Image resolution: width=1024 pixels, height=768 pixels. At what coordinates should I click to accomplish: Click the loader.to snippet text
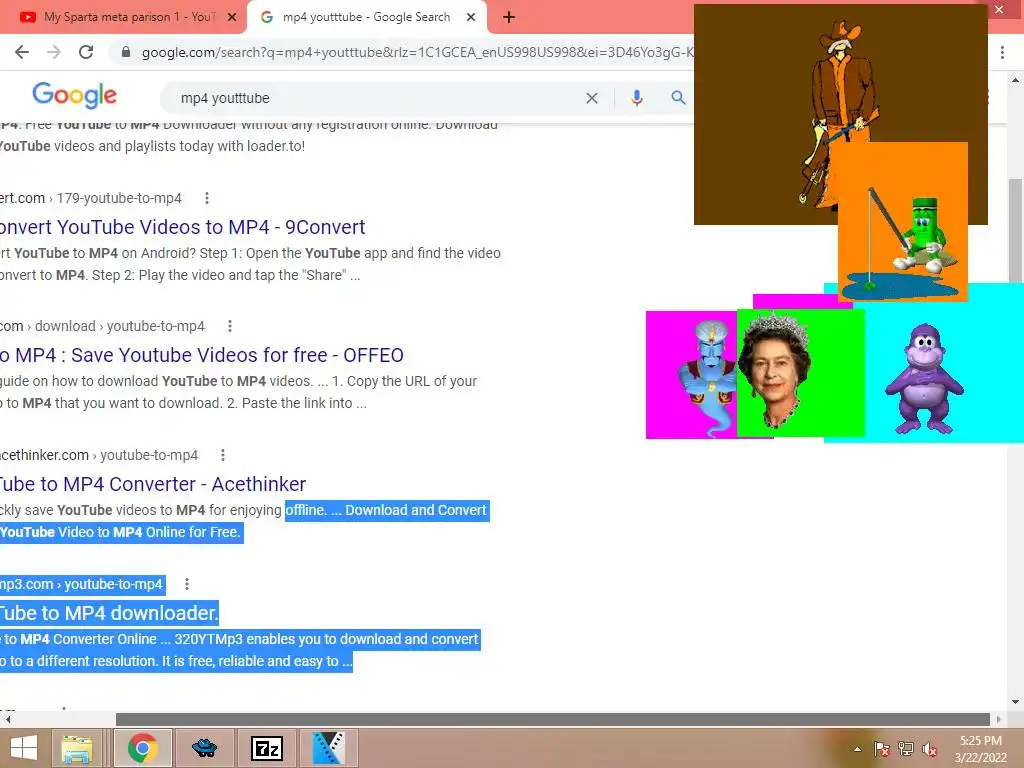tap(152, 146)
